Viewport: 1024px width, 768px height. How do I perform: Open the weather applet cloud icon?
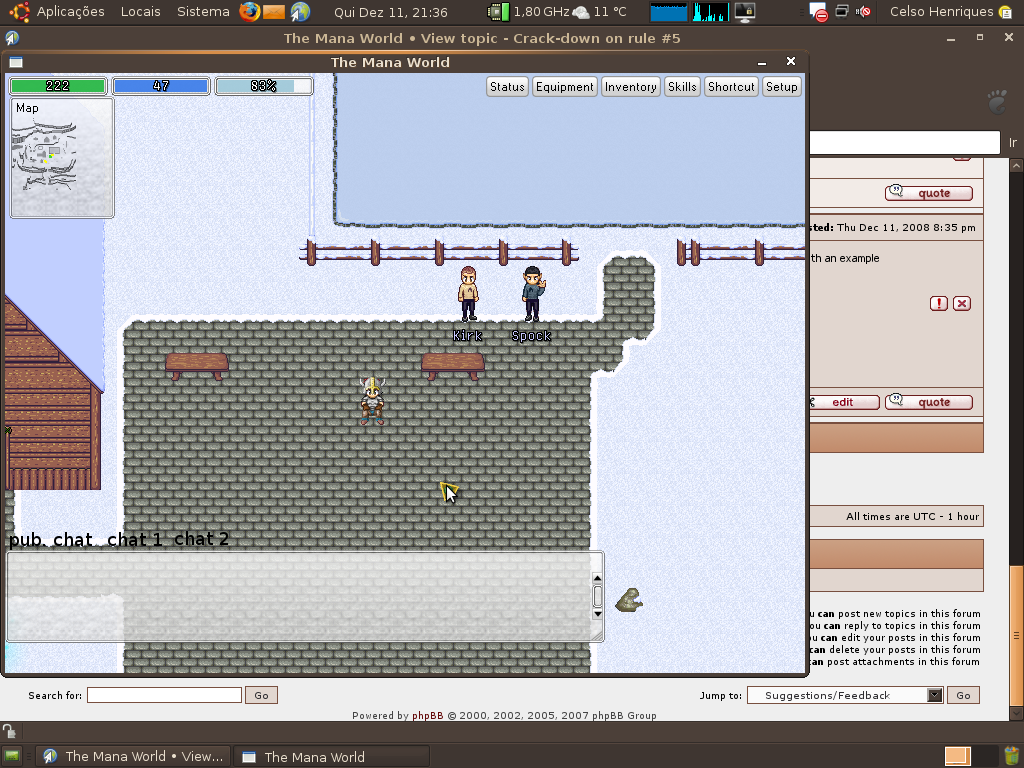581,12
